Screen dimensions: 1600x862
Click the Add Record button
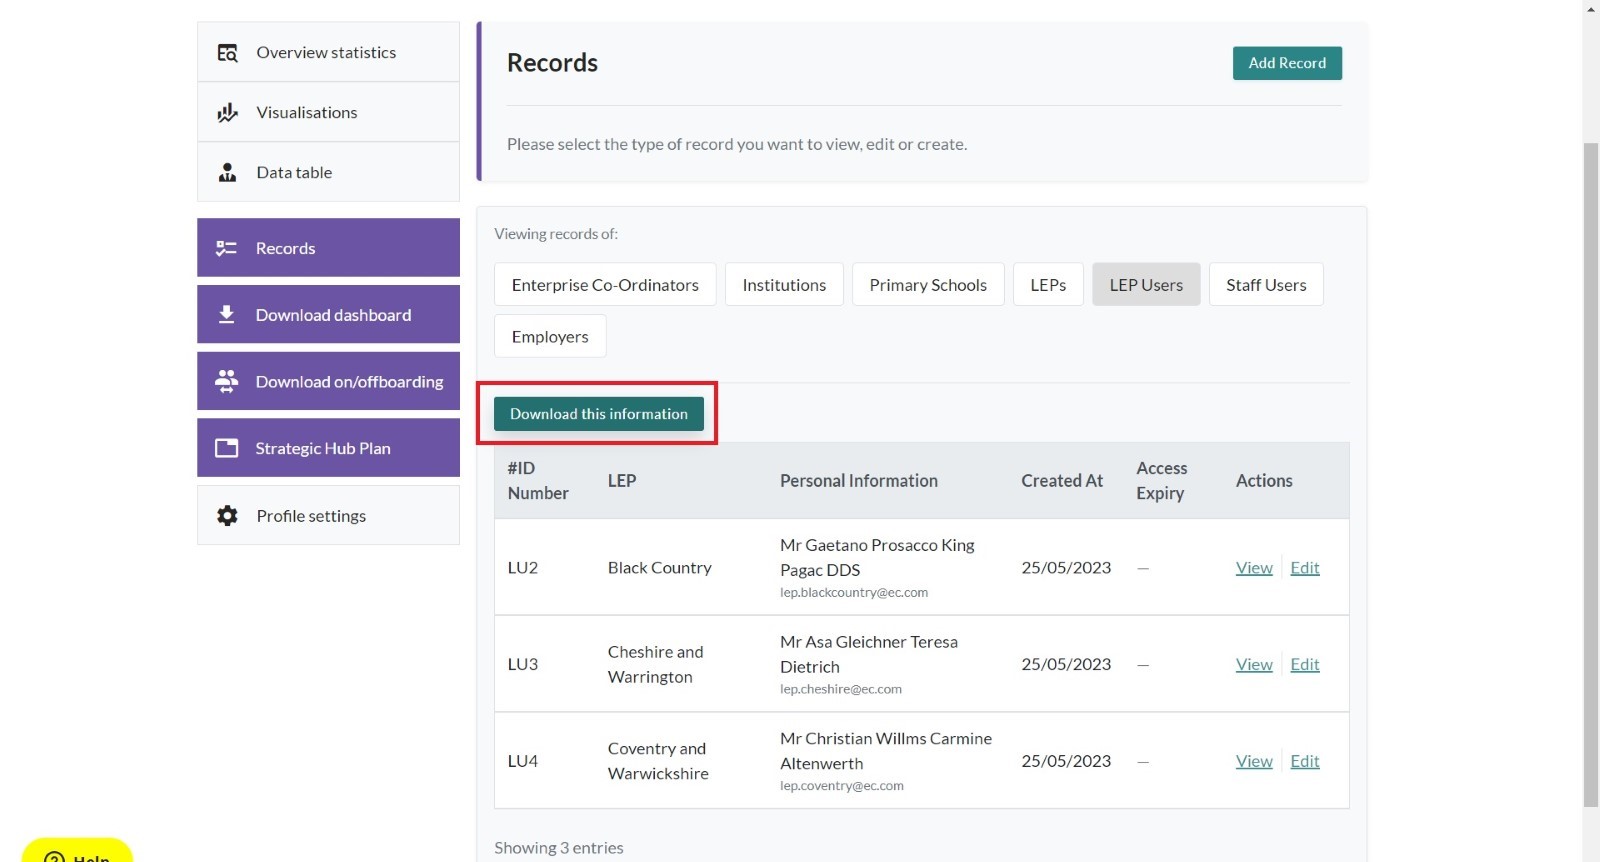click(1287, 63)
